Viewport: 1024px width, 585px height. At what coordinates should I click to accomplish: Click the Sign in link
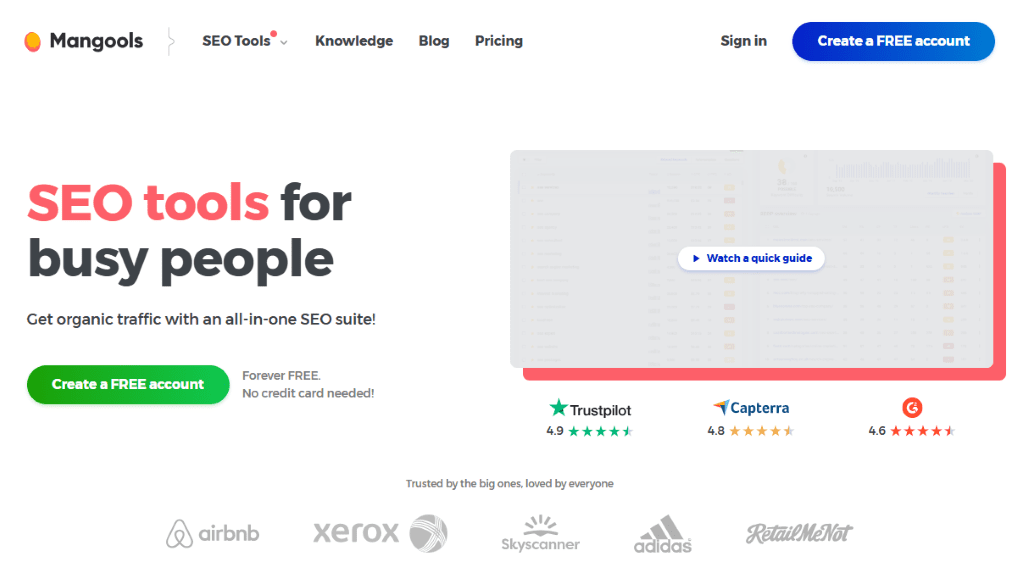743,41
